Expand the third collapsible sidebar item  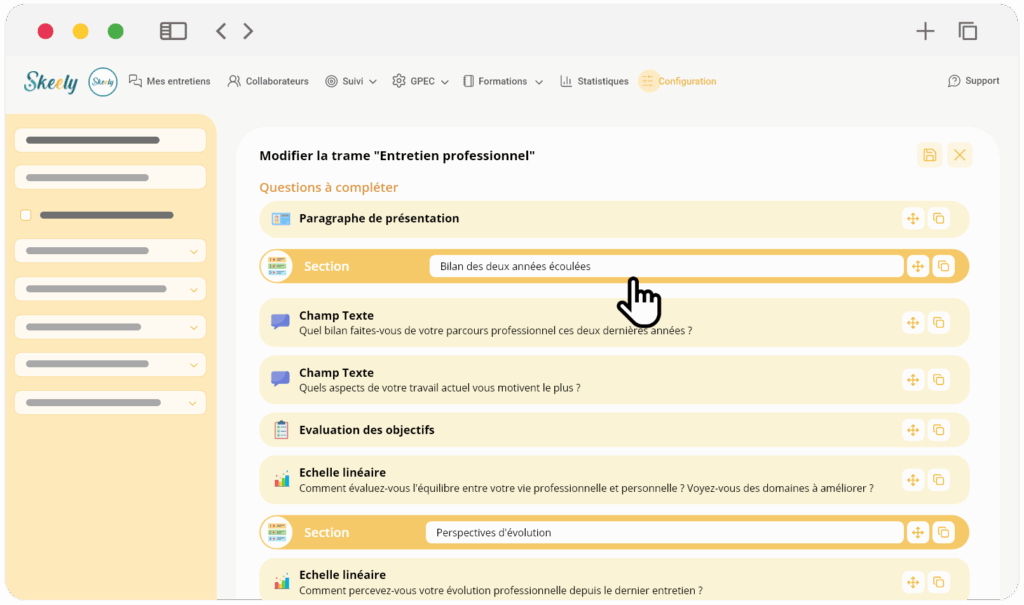(110, 327)
